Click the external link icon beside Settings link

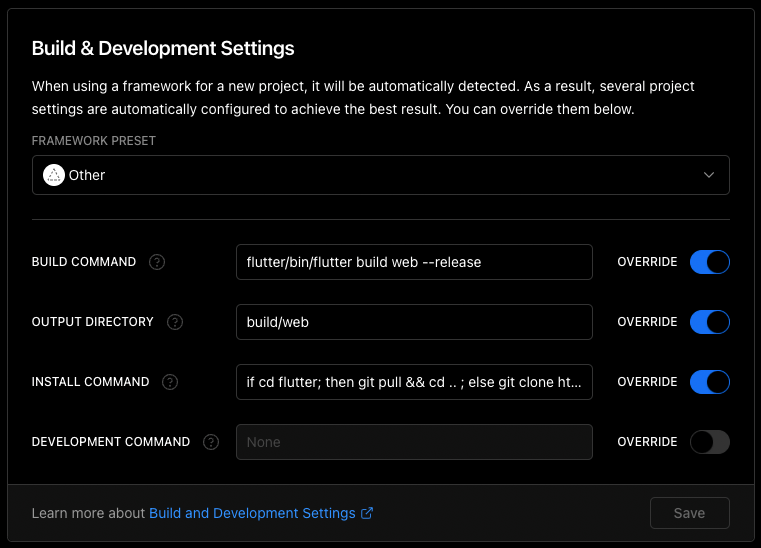(367, 513)
